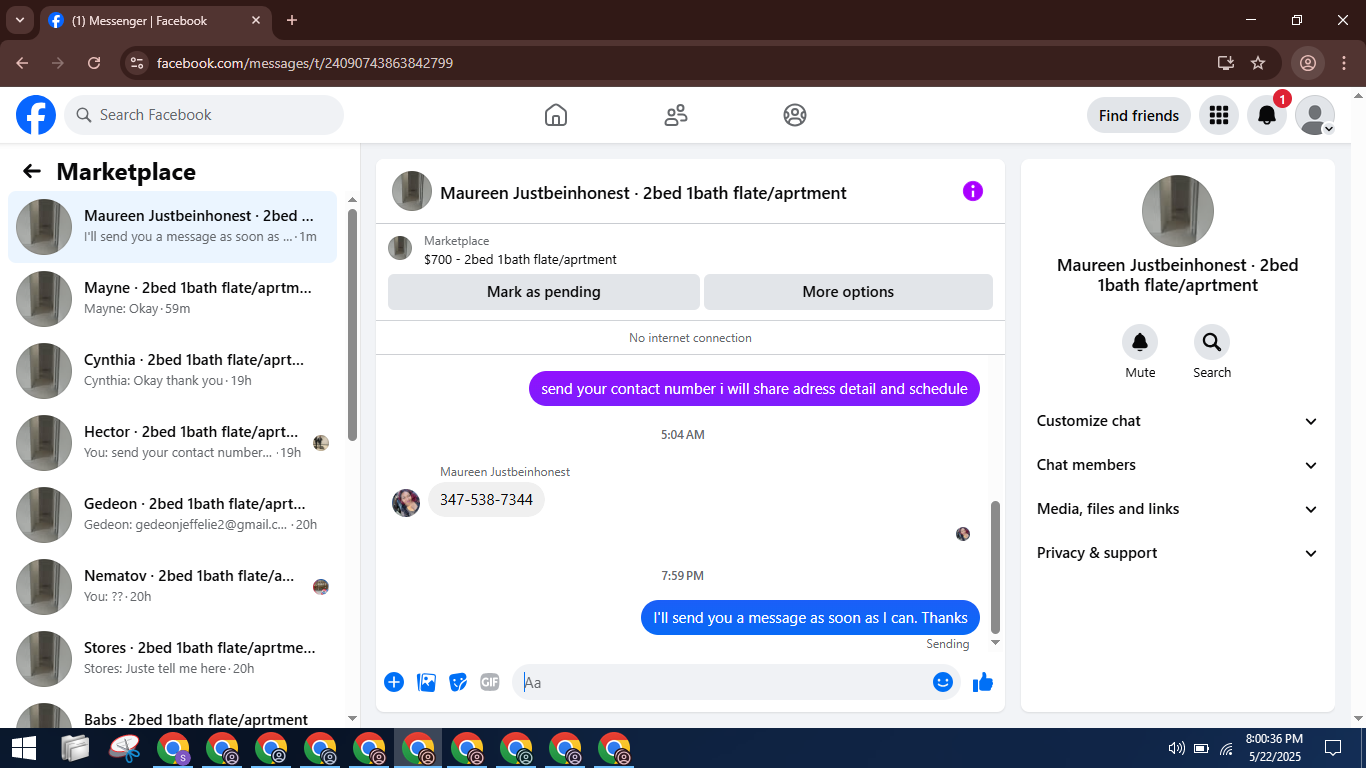Image resolution: width=1366 pixels, height=768 pixels.
Task: Expand Media, files and links section
Action: pyautogui.click(x=1178, y=509)
